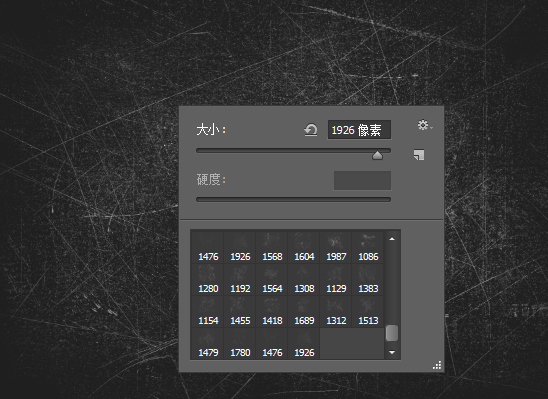Screen dimensions: 548x399
Task: Click the hardness slider track
Action: click(294, 200)
